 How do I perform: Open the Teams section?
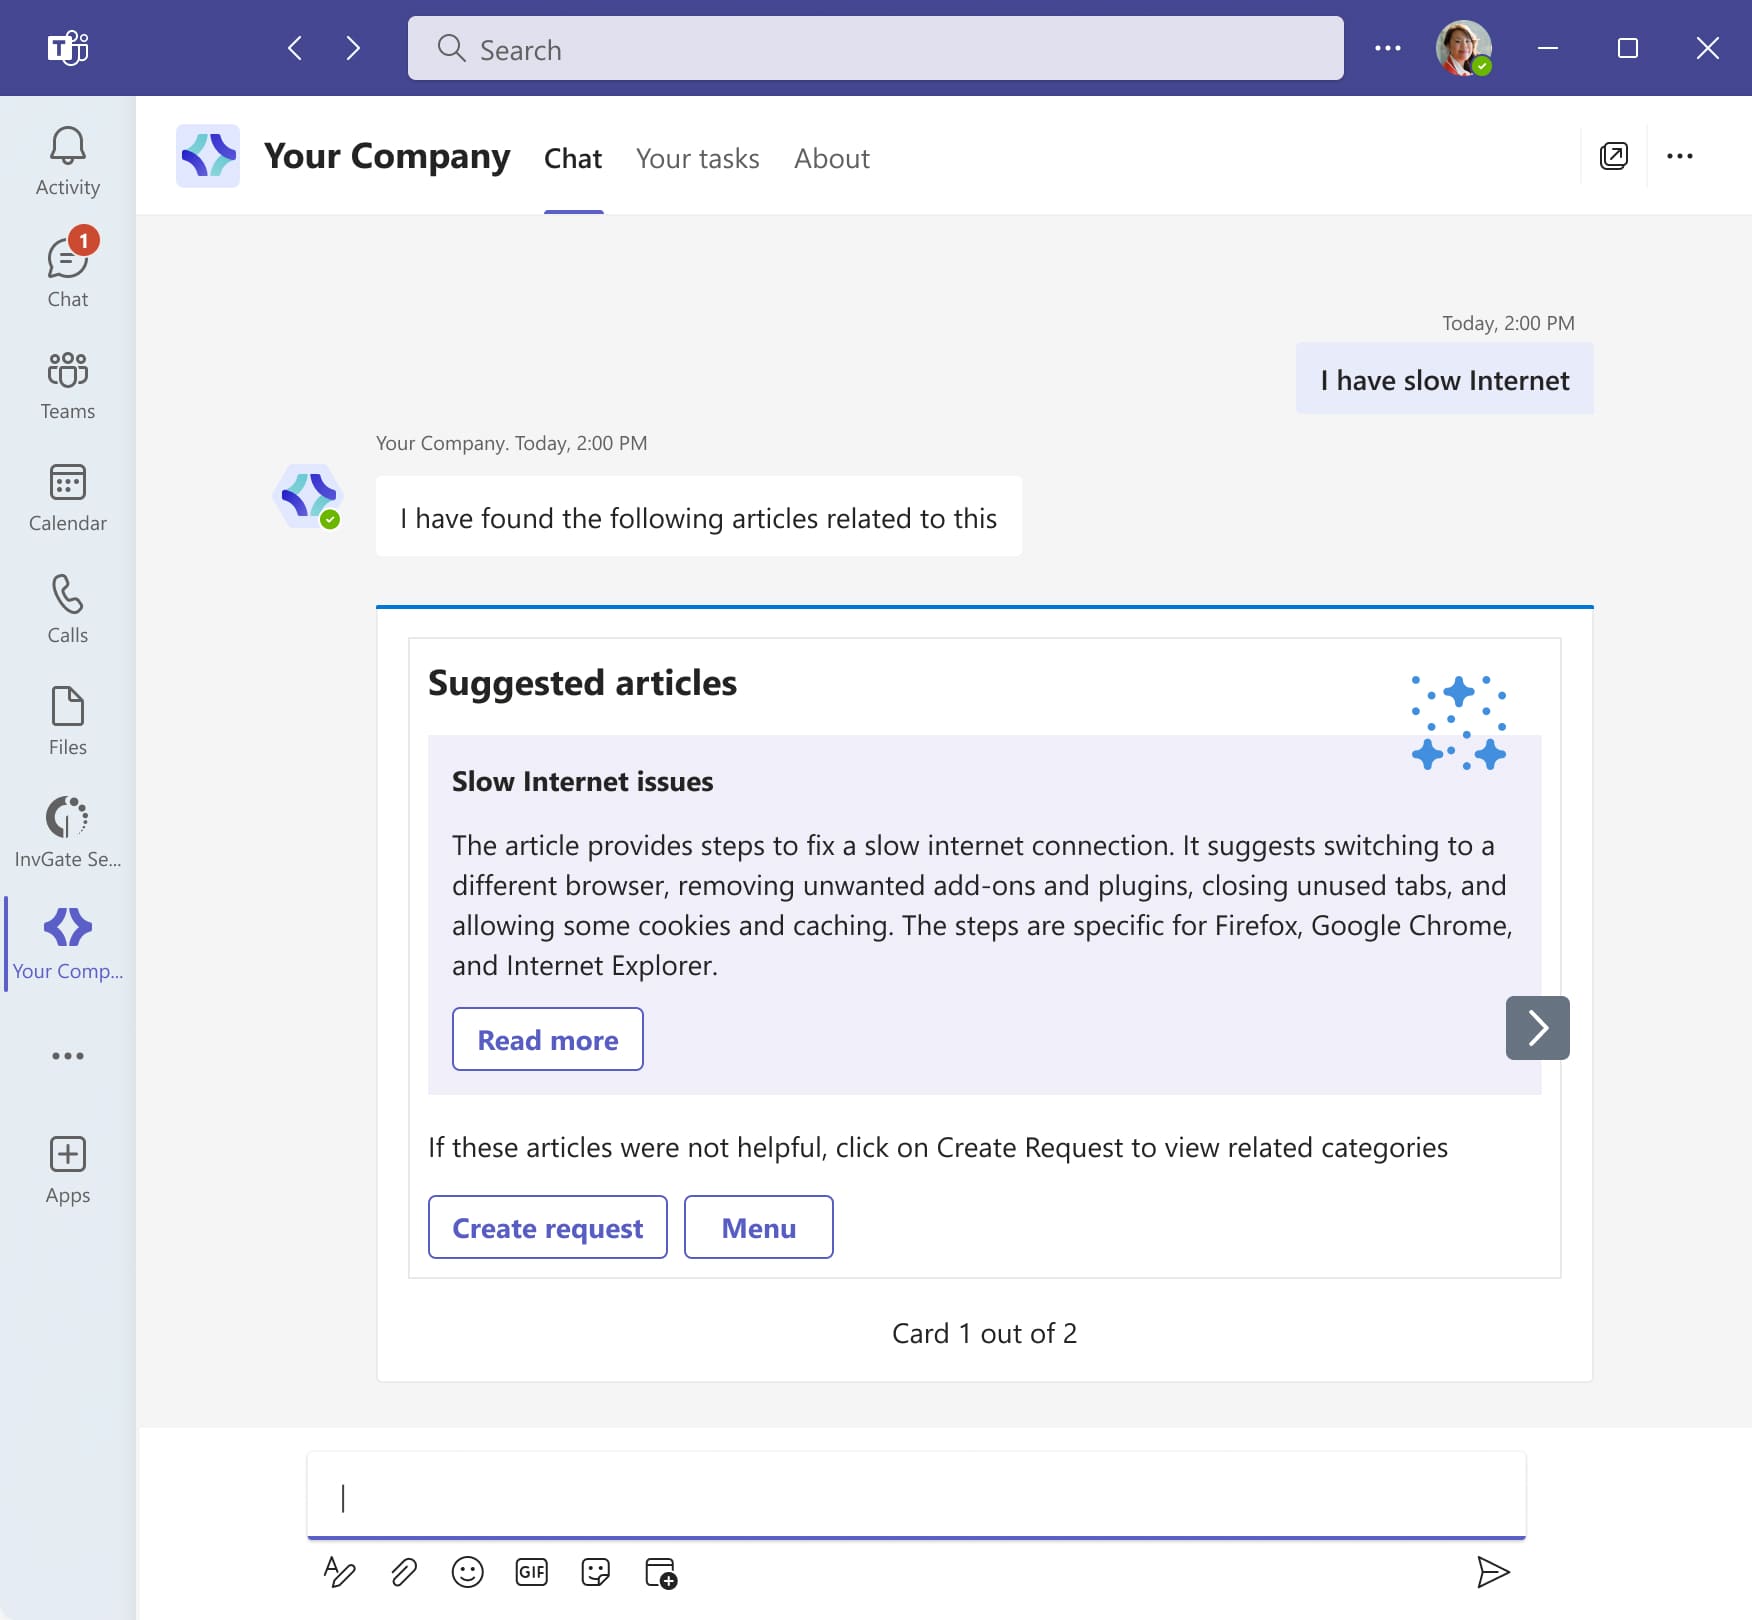[x=66, y=383]
